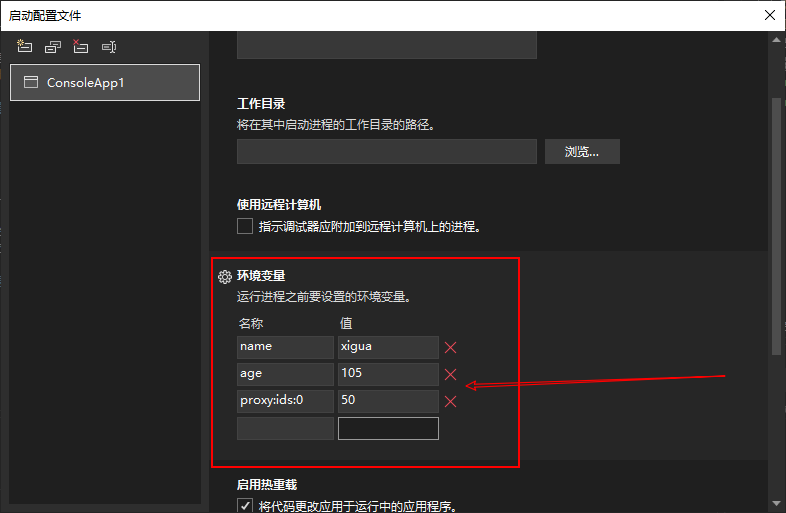Screen dimensions: 786x513
Task: Click the scrollbar up arrow
Action: tap(776, 40)
